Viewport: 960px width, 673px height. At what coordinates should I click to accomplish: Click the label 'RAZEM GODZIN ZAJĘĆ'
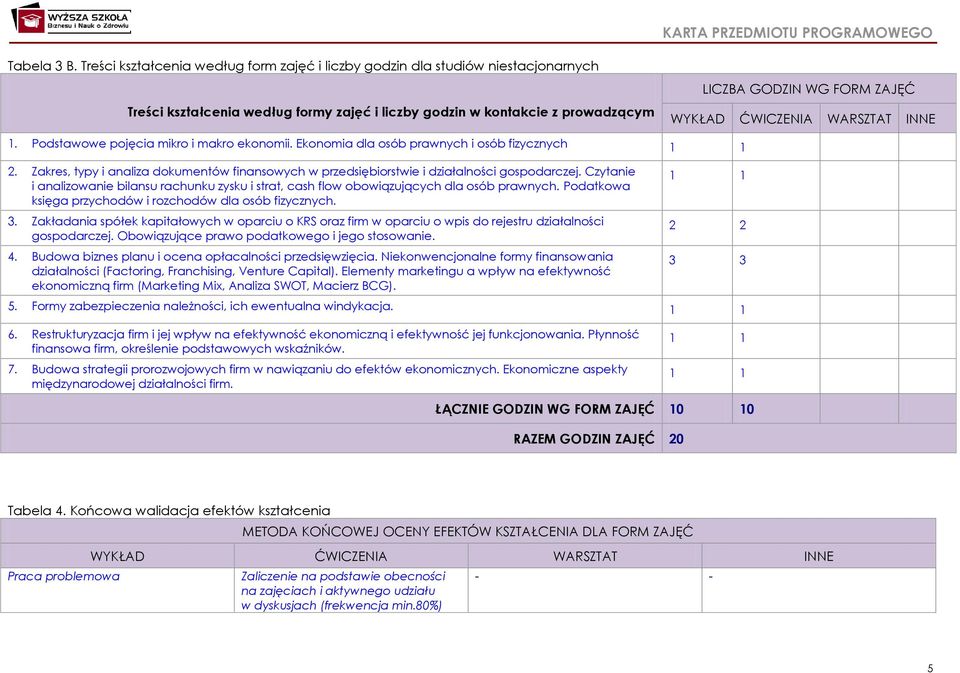point(583,439)
